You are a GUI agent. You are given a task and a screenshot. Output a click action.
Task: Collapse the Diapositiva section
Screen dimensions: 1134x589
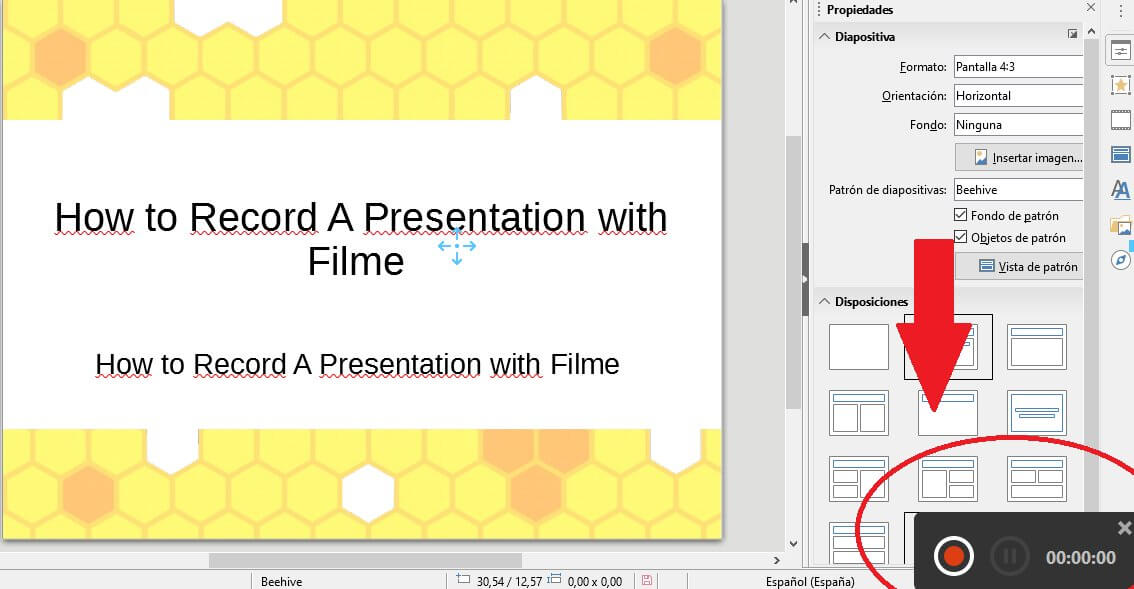[824, 36]
